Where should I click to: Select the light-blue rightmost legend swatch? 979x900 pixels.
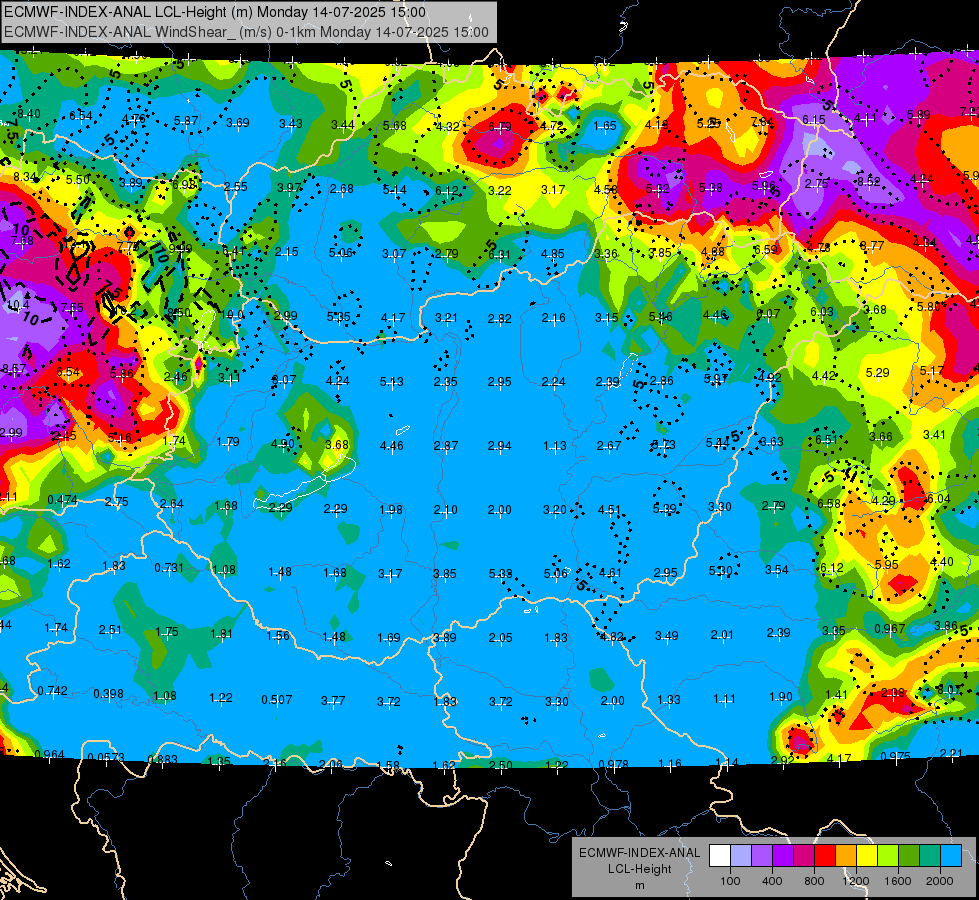[951, 856]
